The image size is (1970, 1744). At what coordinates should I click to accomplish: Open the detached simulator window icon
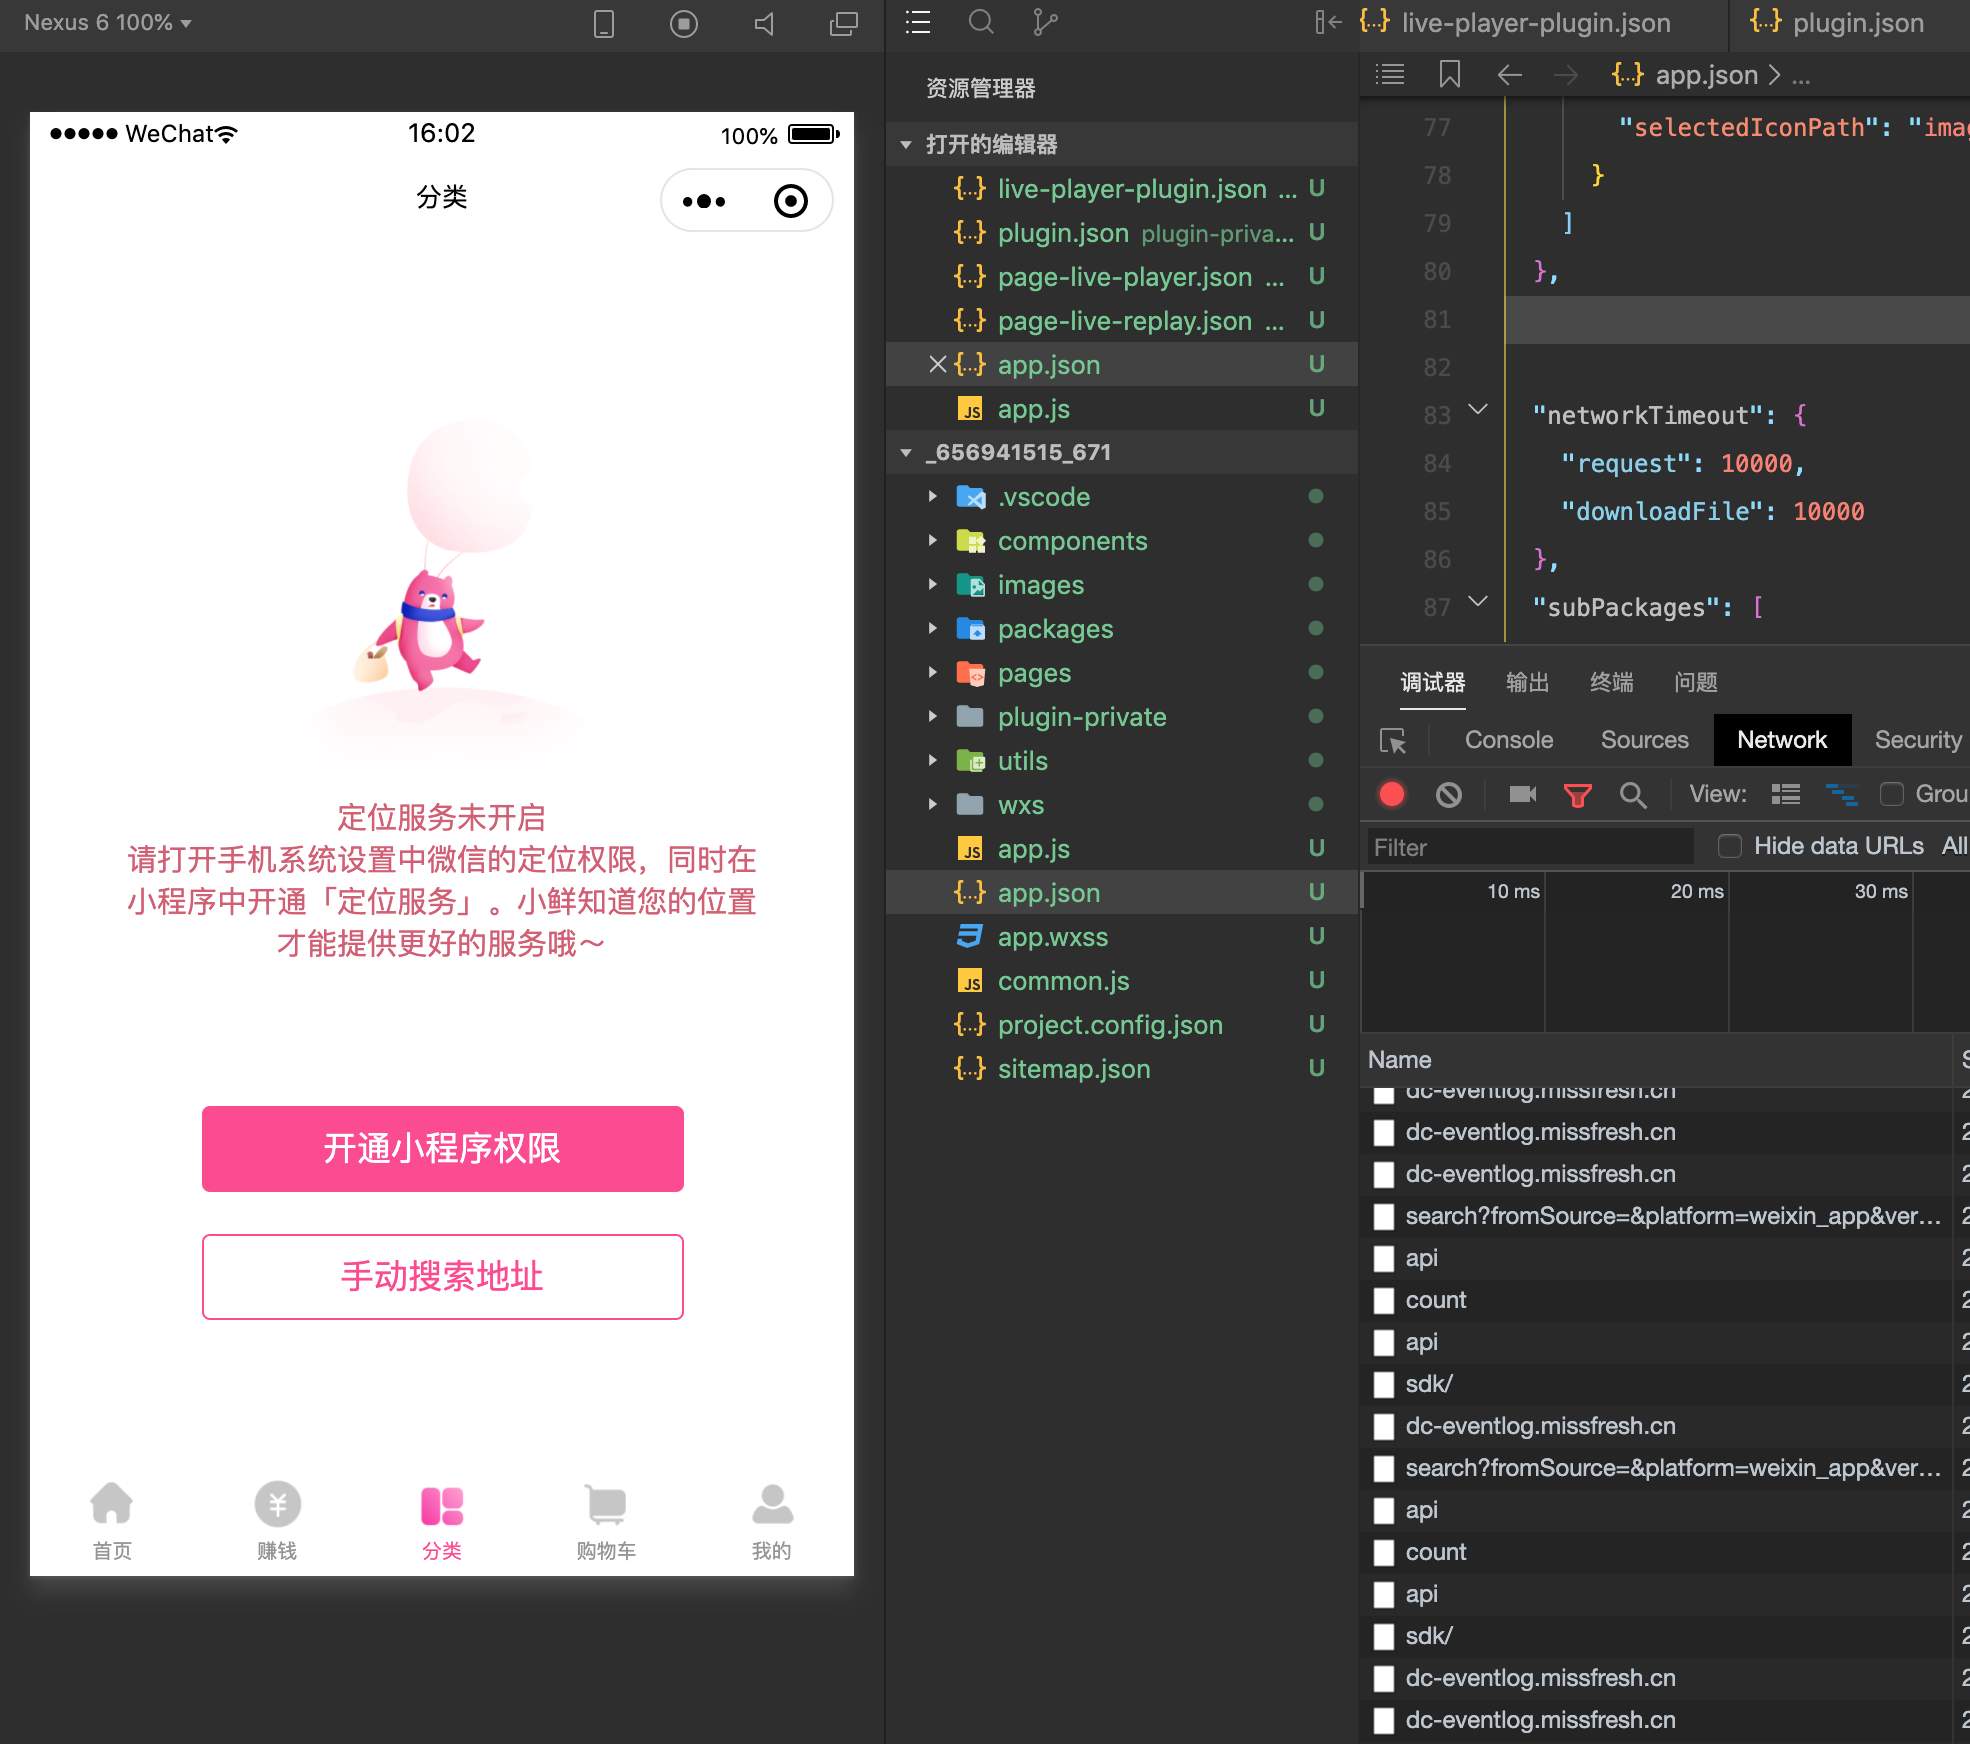click(844, 23)
